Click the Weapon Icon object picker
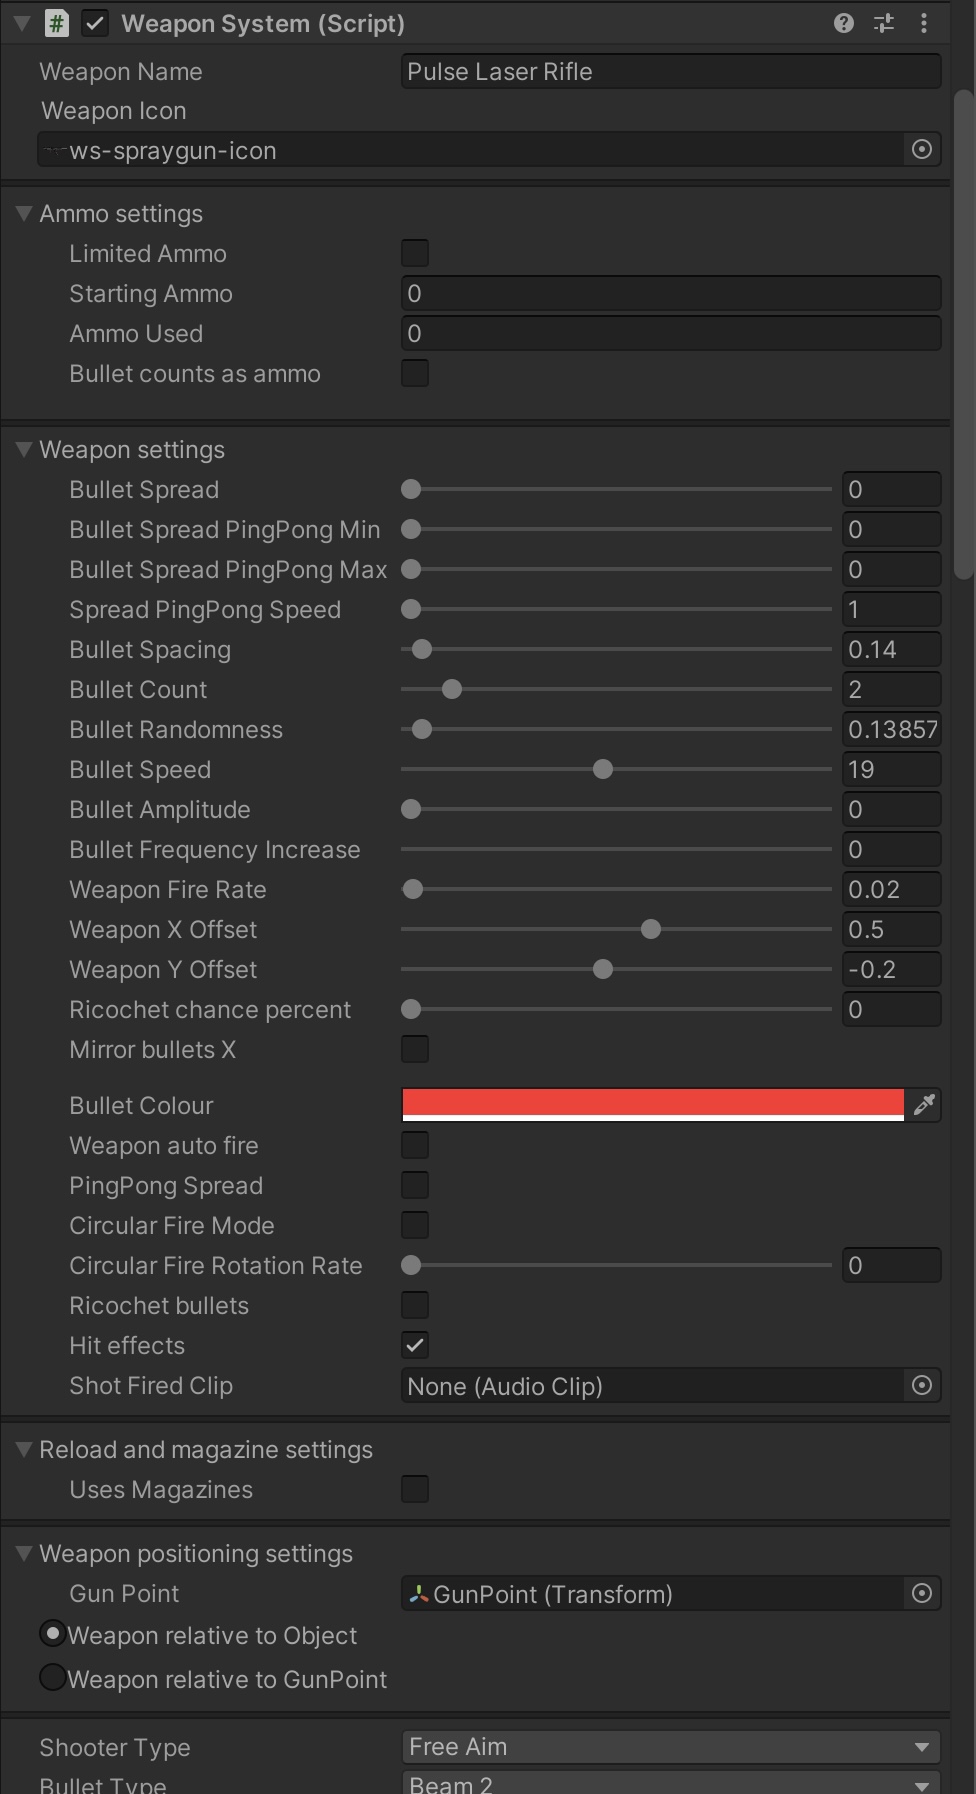Viewport: 976px width, 1794px height. [921, 150]
